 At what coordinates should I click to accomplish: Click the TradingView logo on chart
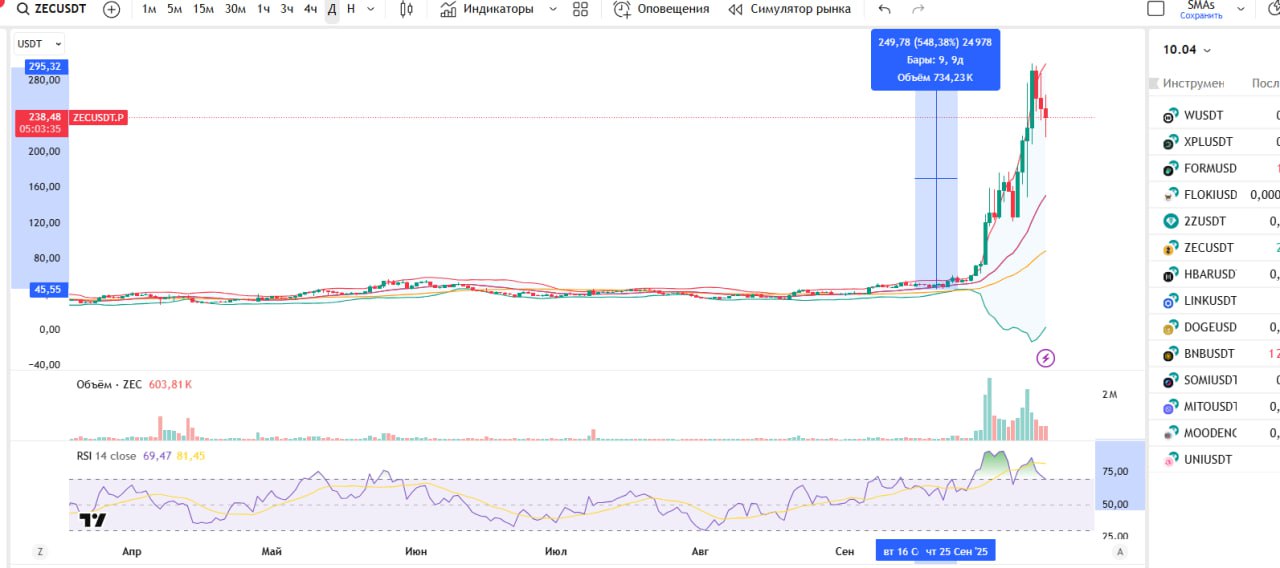point(93,520)
